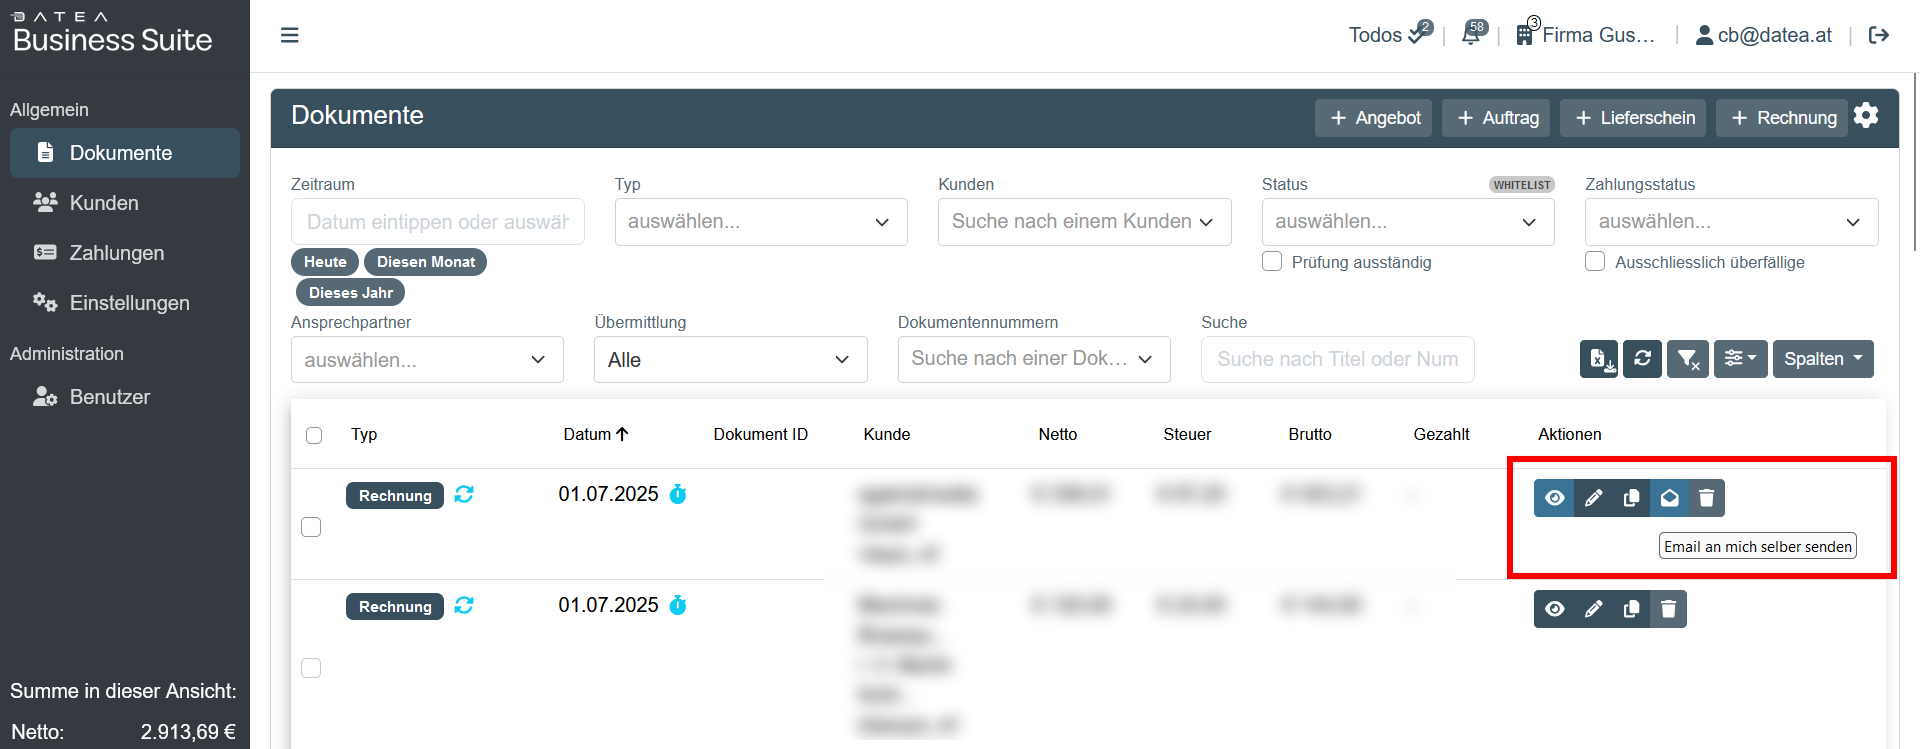The width and height of the screenshot is (1920, 749).
Task: Click the Diesen Monat quick filter
Action: (425, 262)
